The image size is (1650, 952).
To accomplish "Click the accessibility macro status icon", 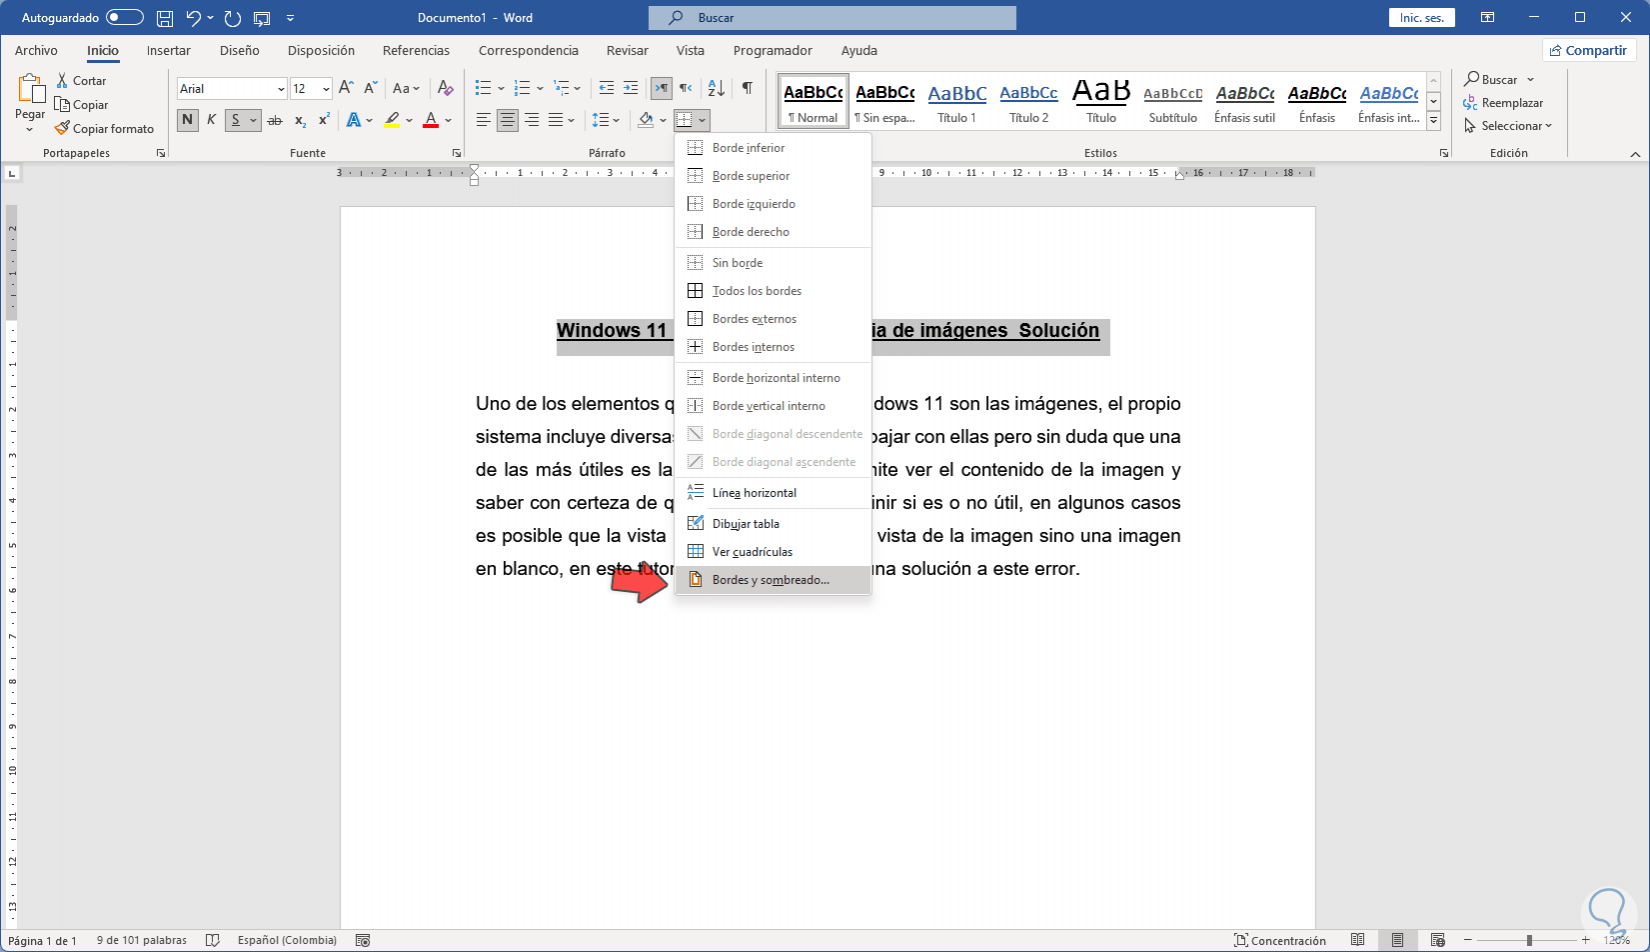I will pyautogui.click(x=363, y=940).
